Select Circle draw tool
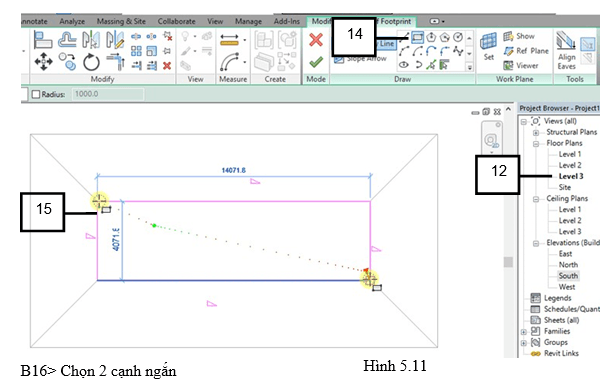The image size is (607, 383). tap(458, 37)
